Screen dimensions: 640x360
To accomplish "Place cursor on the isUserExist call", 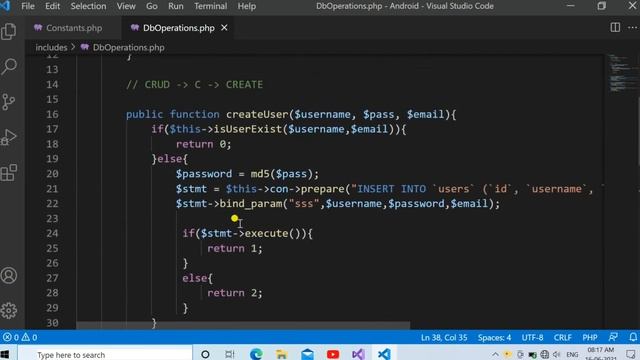I will 248,129.
